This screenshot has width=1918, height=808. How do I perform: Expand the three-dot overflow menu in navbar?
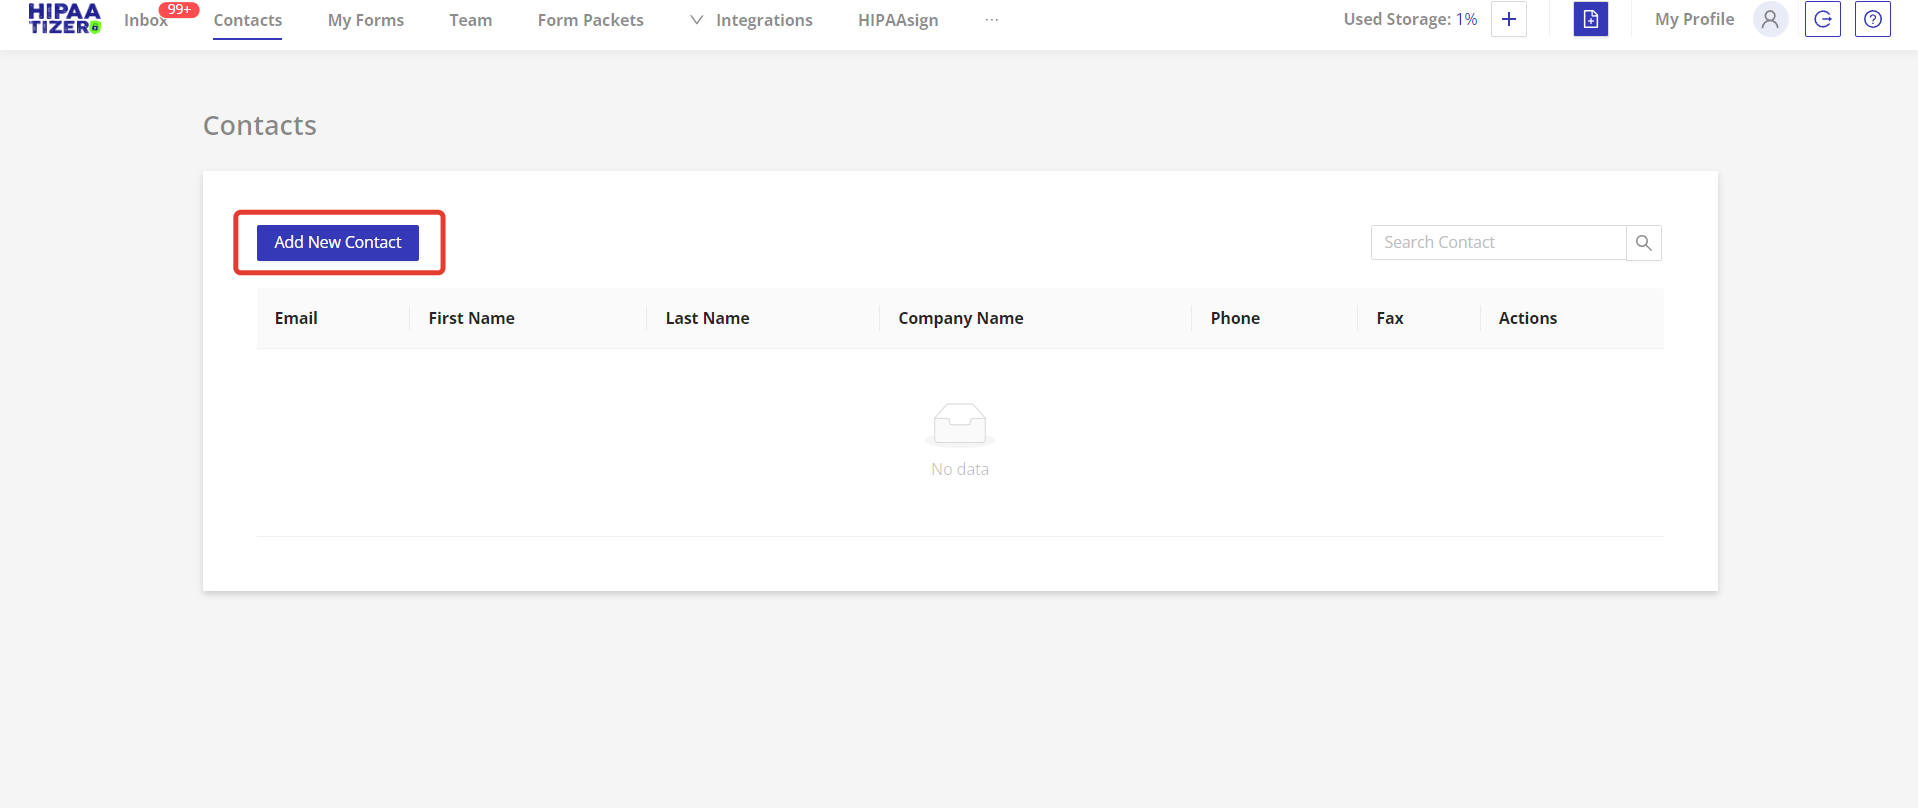991,20
